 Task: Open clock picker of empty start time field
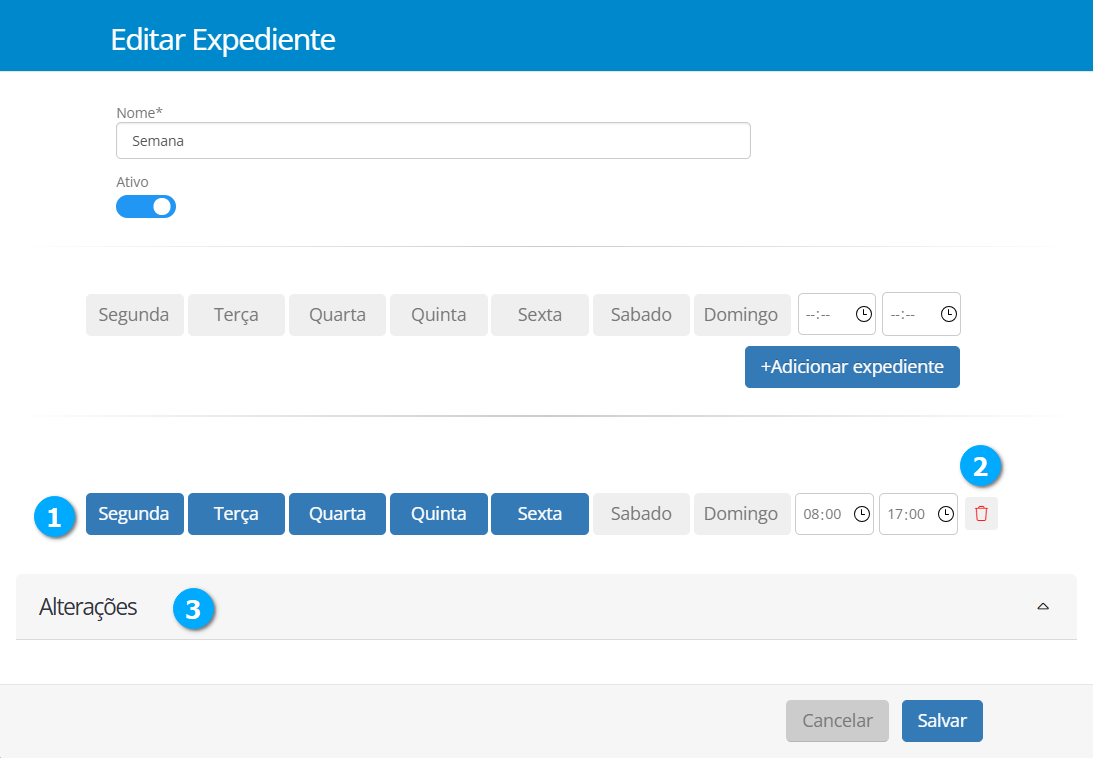864,314
